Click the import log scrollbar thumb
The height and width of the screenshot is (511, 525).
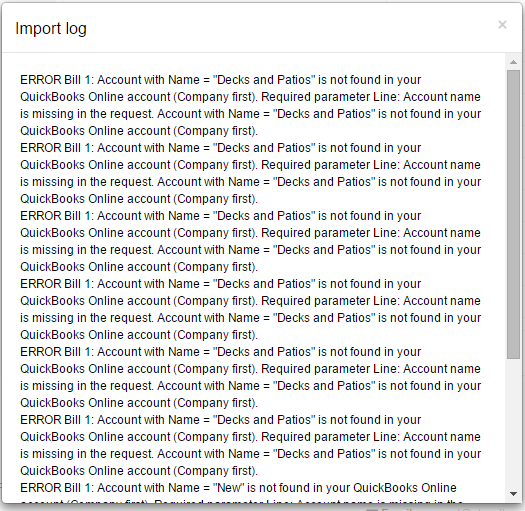pyautogui.click(x=513, y=214)
